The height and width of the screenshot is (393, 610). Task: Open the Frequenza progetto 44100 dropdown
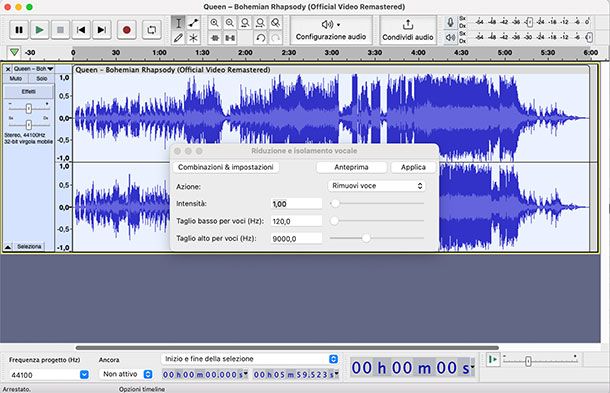[49, 375]
